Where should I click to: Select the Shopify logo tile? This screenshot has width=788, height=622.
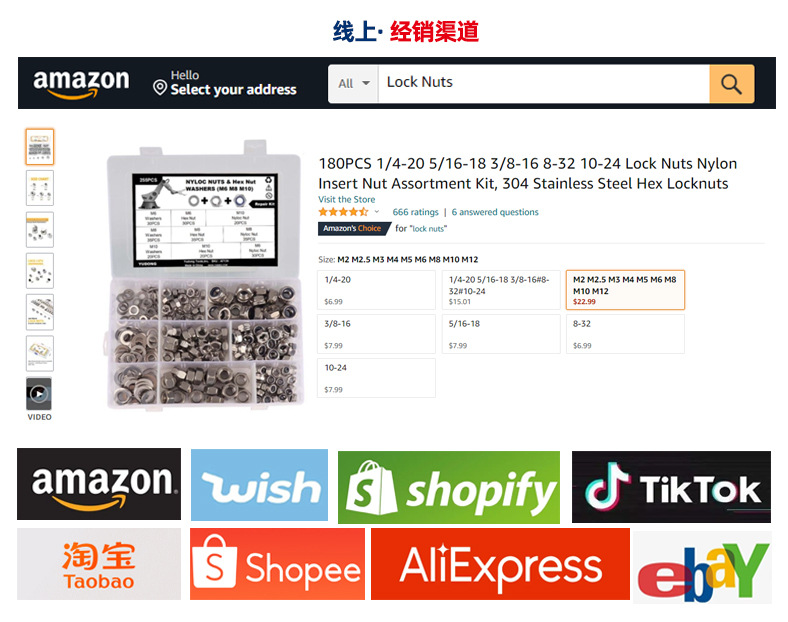tap(449, 487)
